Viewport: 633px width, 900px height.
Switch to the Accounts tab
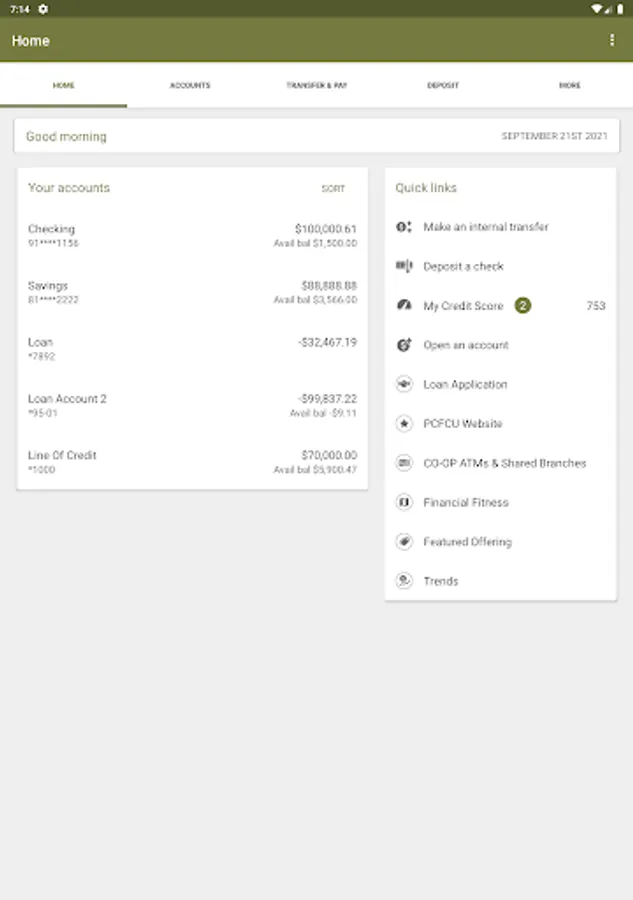click(190, 86)
